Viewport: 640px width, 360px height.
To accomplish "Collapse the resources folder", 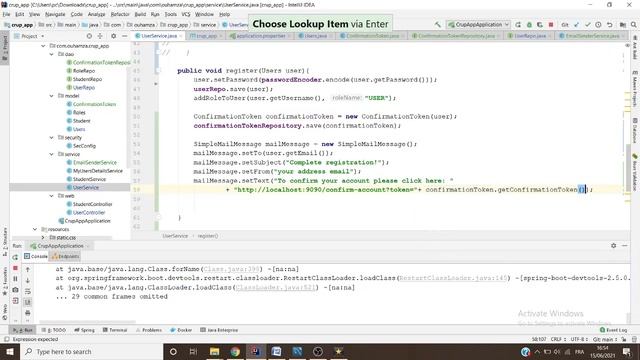I will [x=35, y=229].
